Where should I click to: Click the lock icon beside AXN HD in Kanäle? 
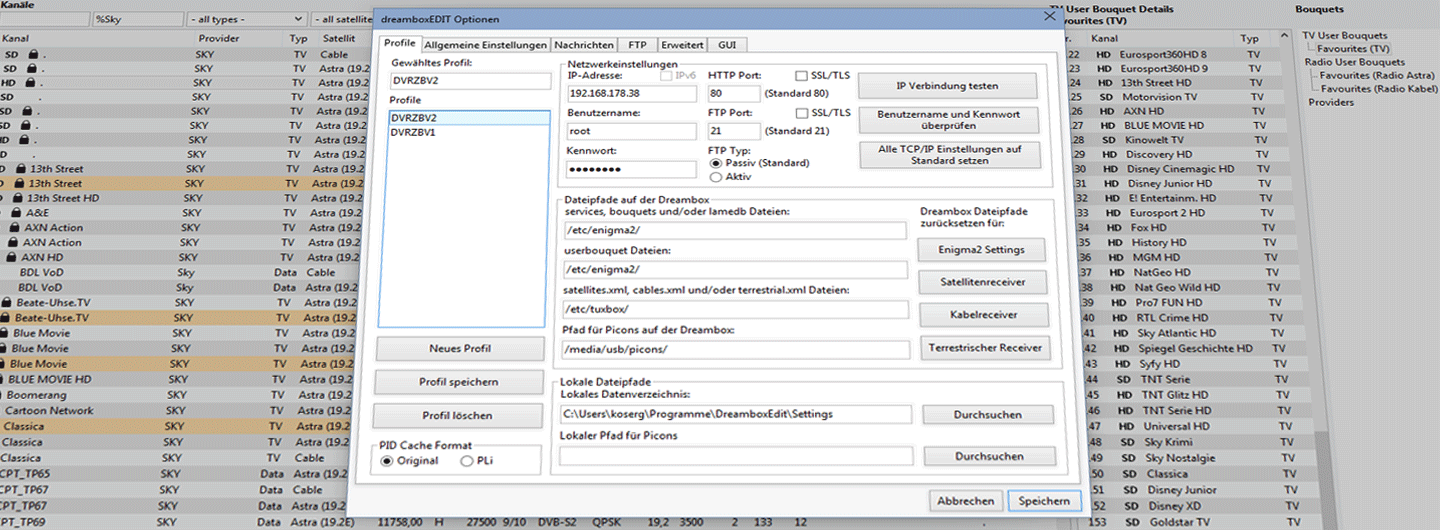(x=11, y=257)
